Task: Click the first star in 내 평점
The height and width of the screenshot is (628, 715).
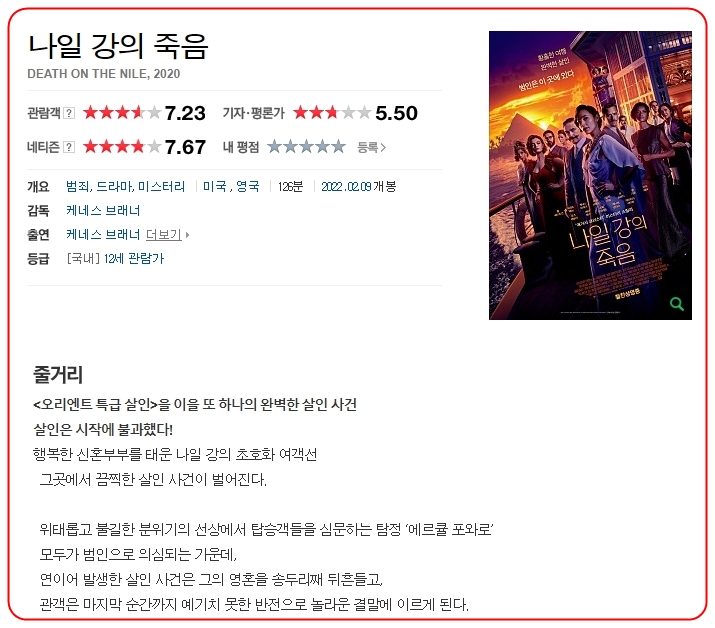Action: point(275,146)
